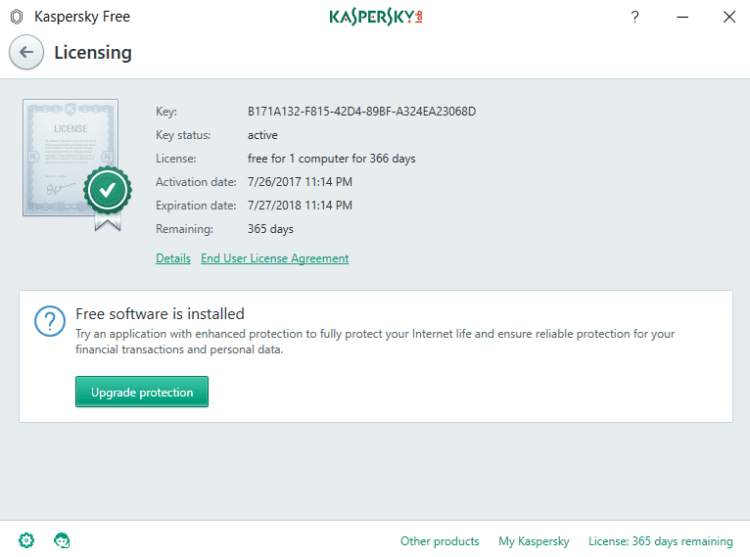The width and height of the screenshot is (750, 557).
Task: Click the 'Licensing' page title
Action: (93, 53)
